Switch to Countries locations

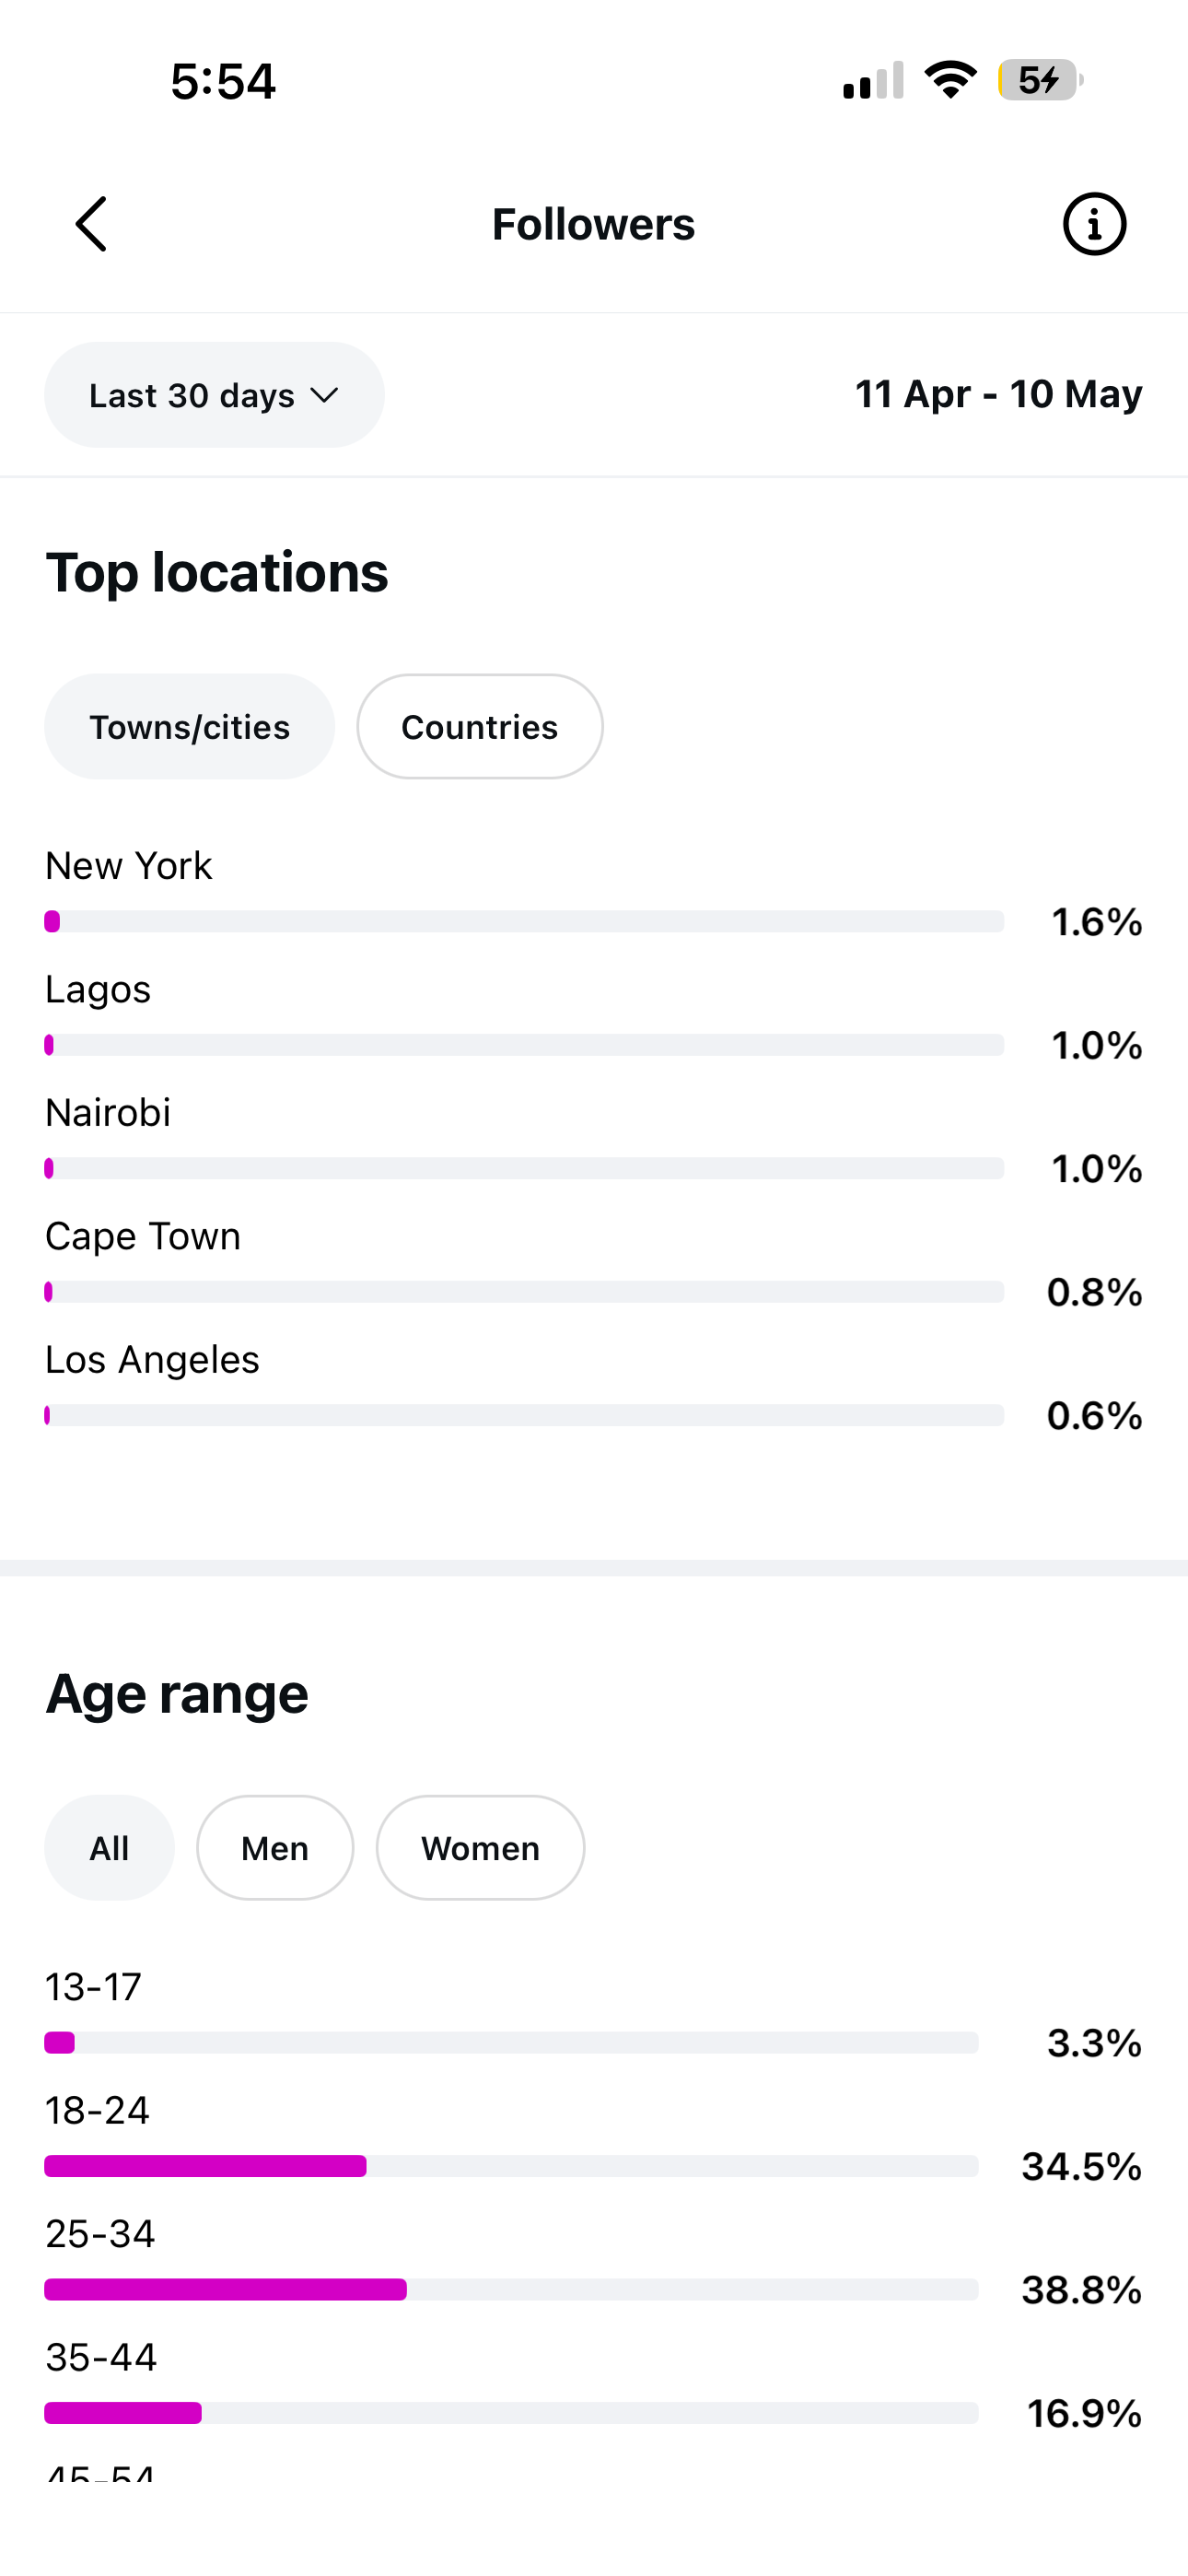pos(480,727)
